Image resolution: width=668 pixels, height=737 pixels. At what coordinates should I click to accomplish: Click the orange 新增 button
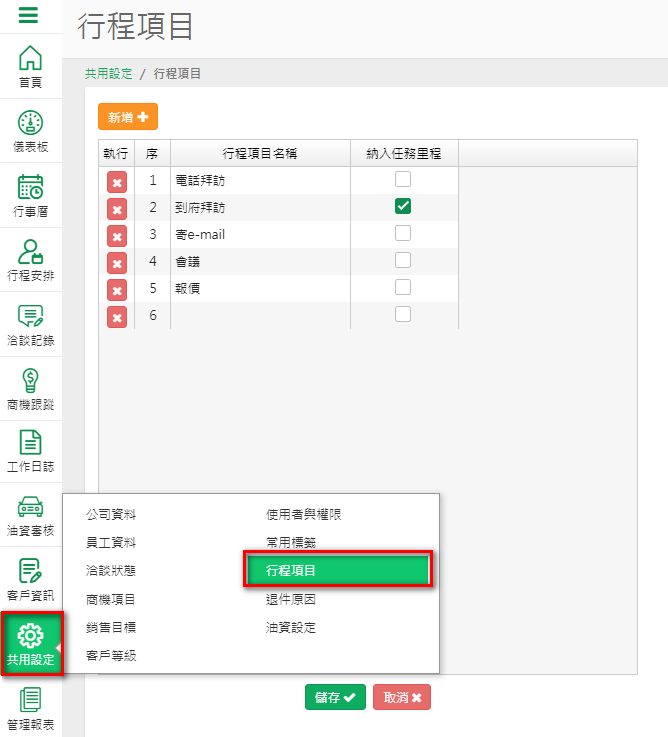pos(128,117)
